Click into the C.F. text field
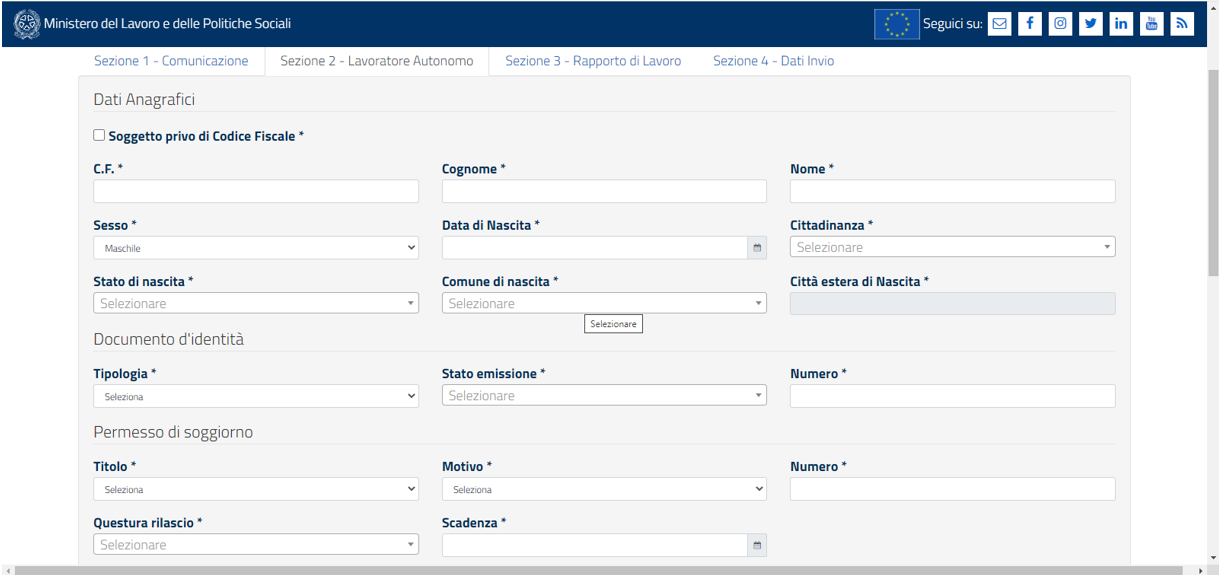Image resolution: width=1219 pixels, height=575 pixels. pyautogui.click(x=256, y=192)
